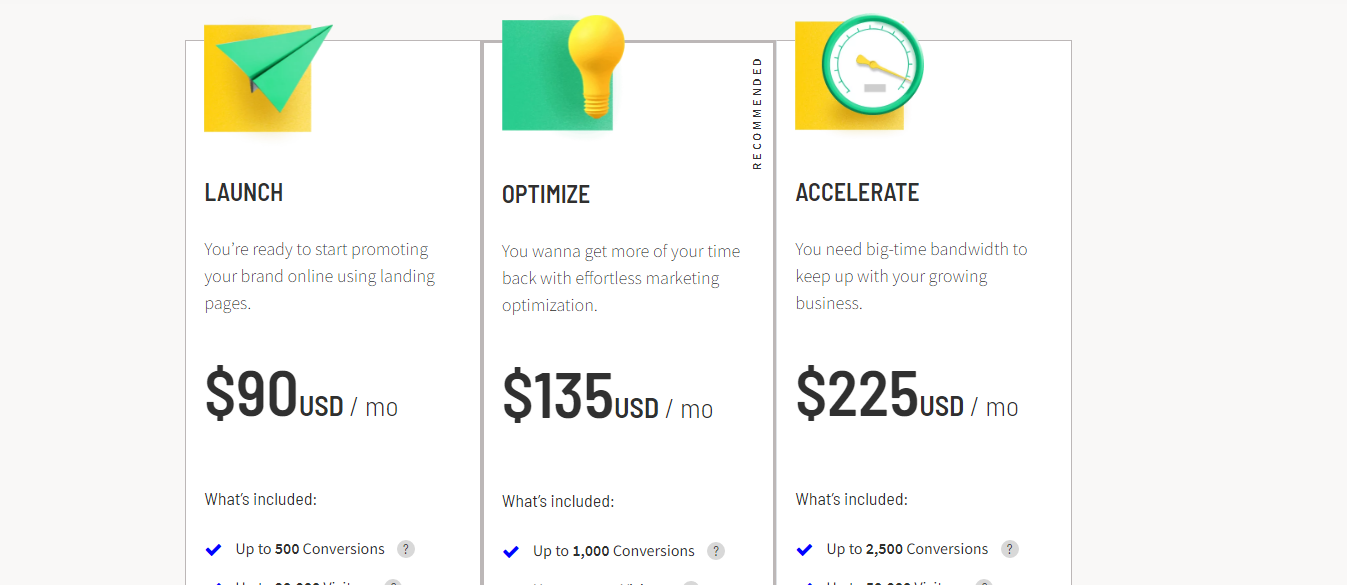Click "Up to 500 Conversions" feature text
1347x585 pixels.
tap(310, 549)
